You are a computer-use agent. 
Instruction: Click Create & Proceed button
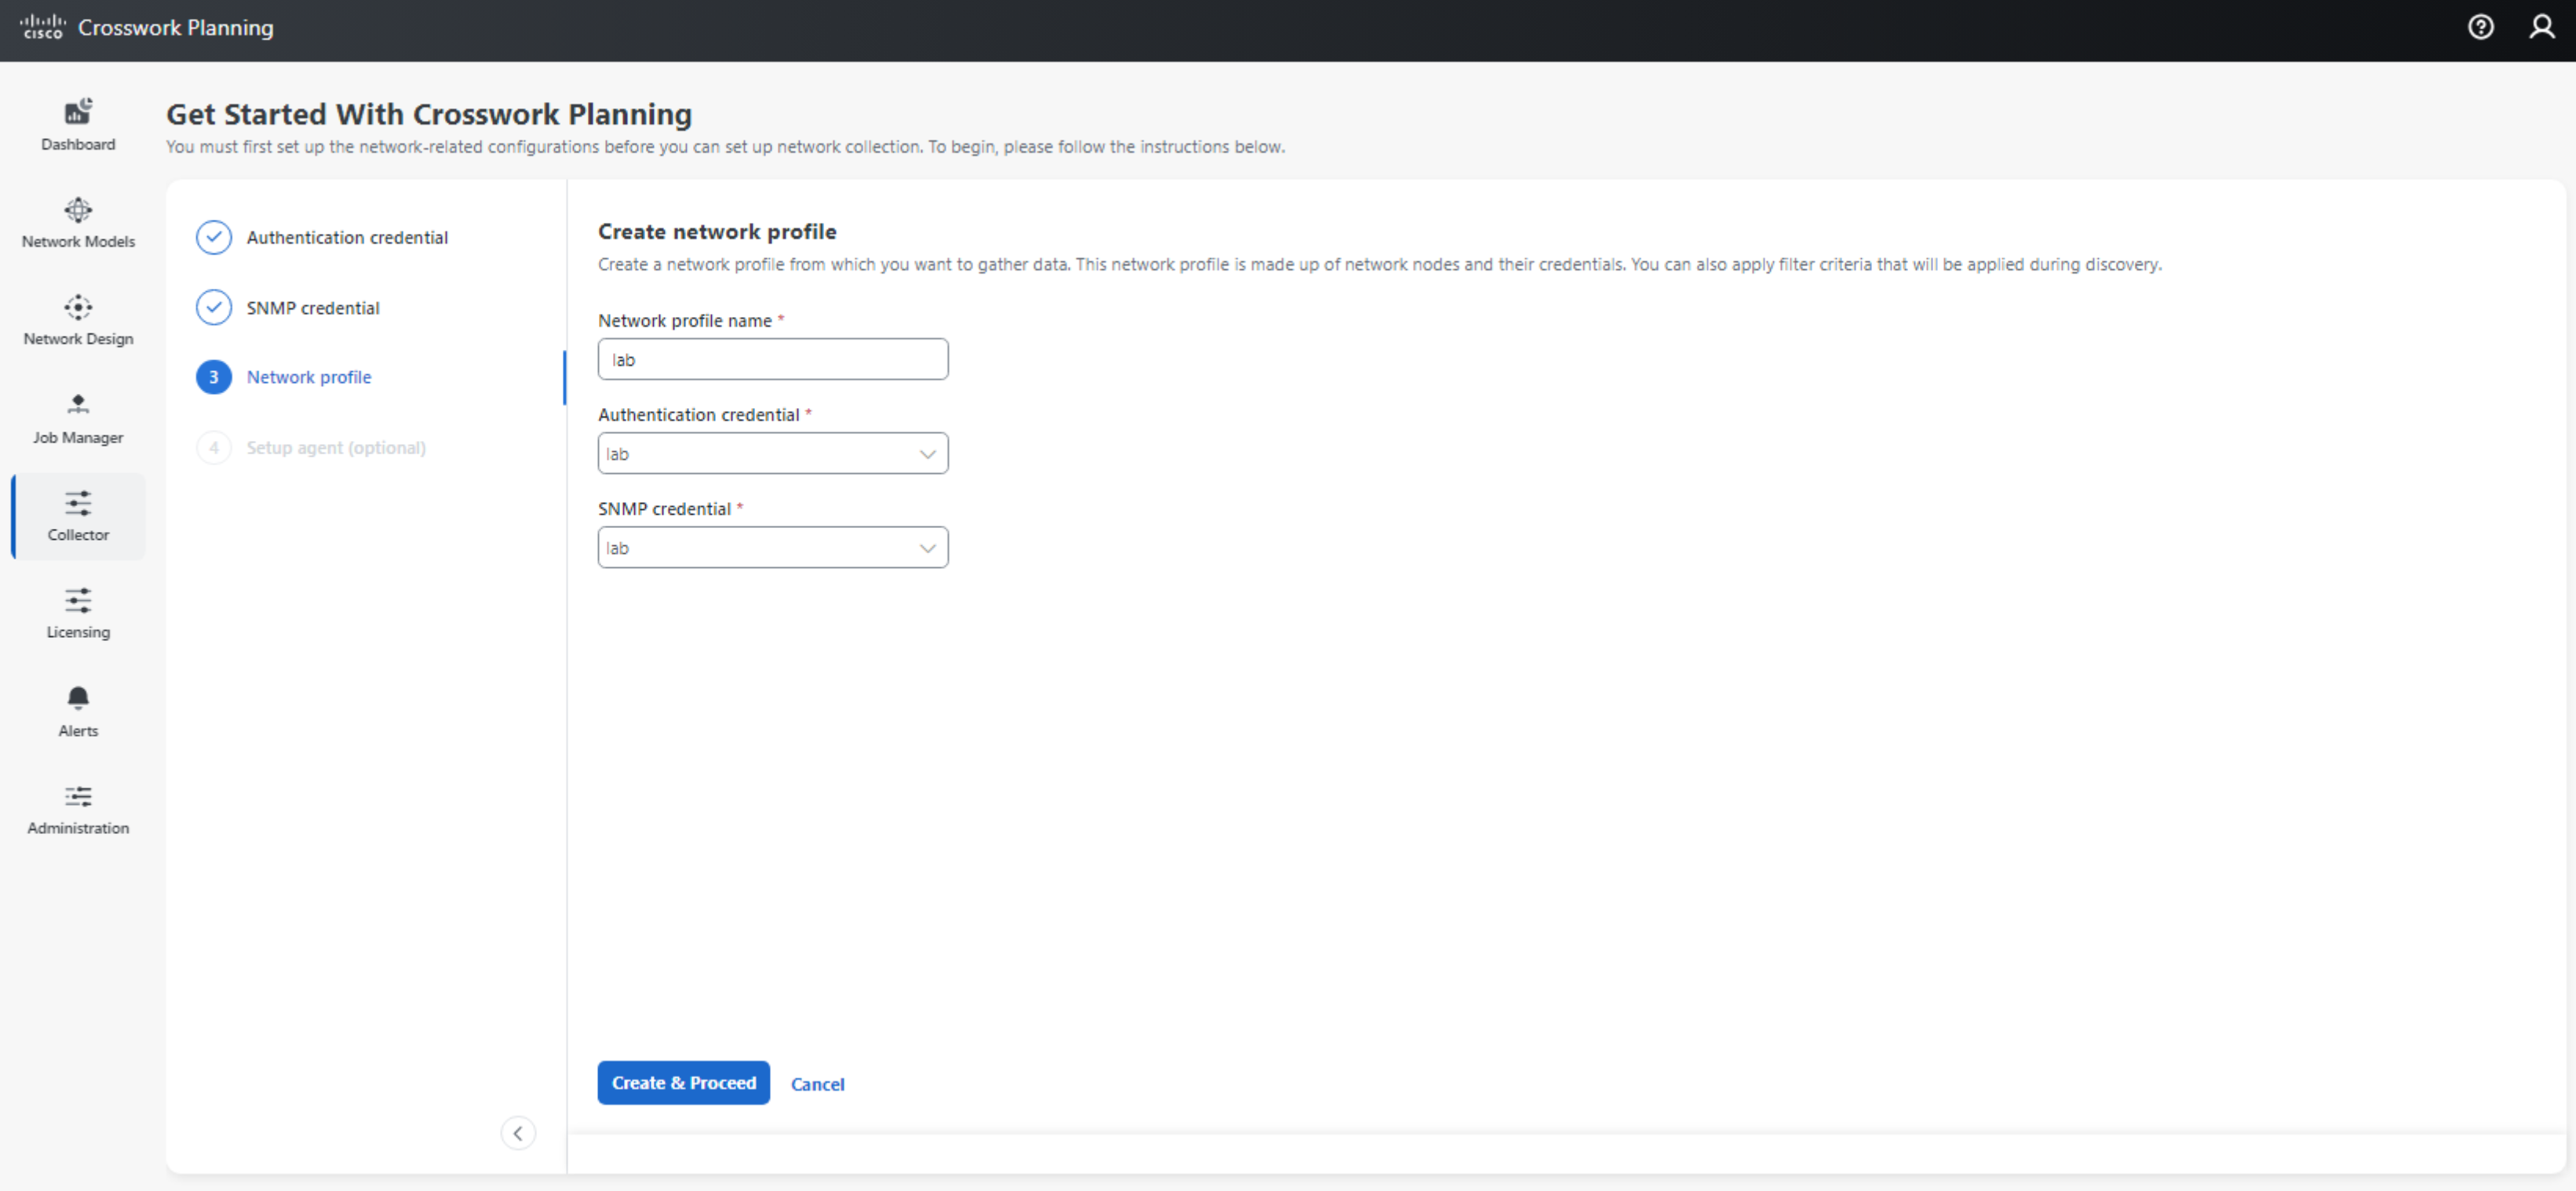[684, 1082]
